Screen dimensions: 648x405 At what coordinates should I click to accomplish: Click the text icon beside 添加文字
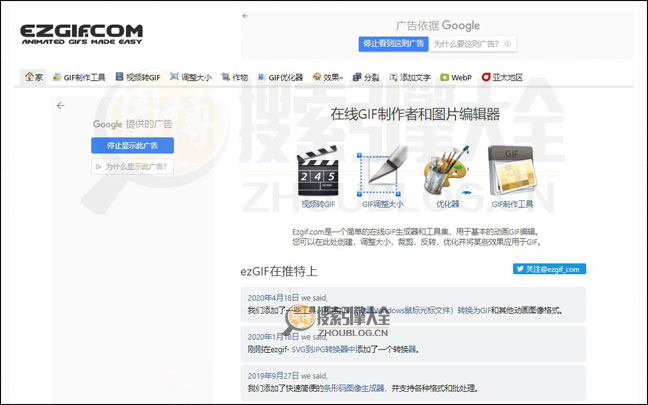pyautogui.click(x=393, y=77)
